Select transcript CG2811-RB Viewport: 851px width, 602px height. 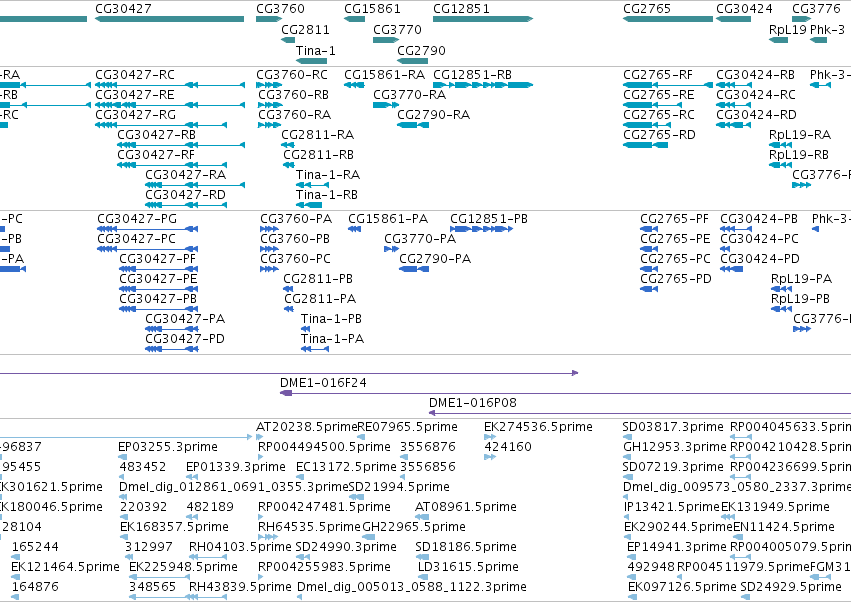coord(319,155)
